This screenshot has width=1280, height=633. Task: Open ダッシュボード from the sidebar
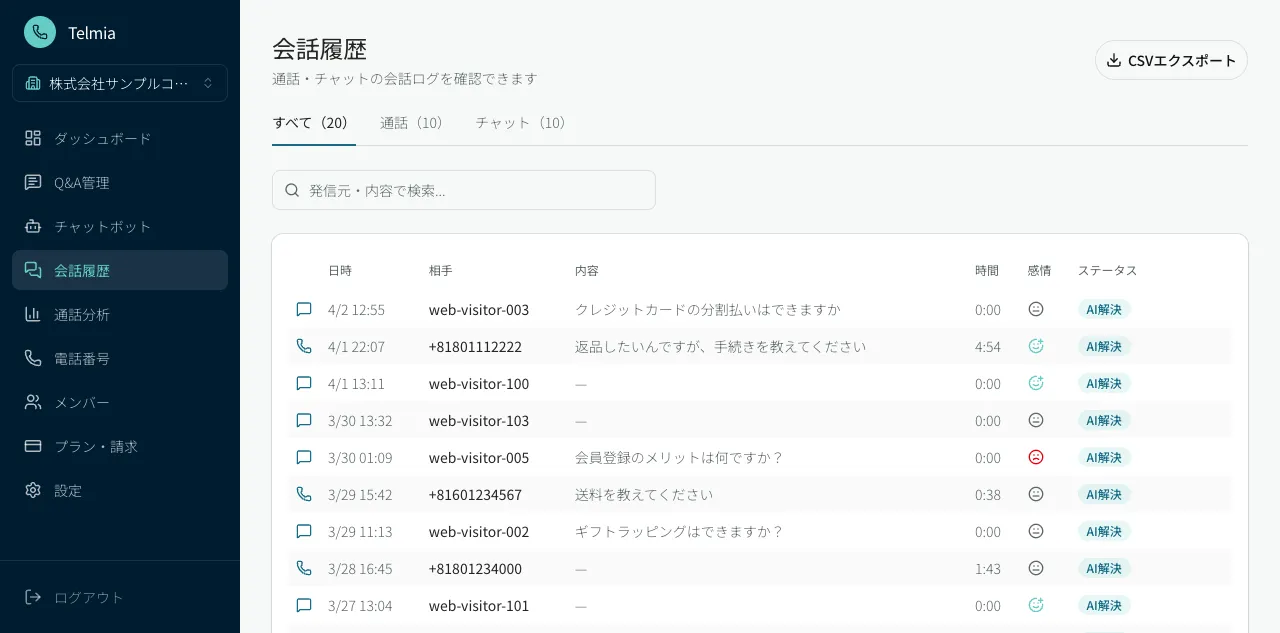click(x=102, y=138)
